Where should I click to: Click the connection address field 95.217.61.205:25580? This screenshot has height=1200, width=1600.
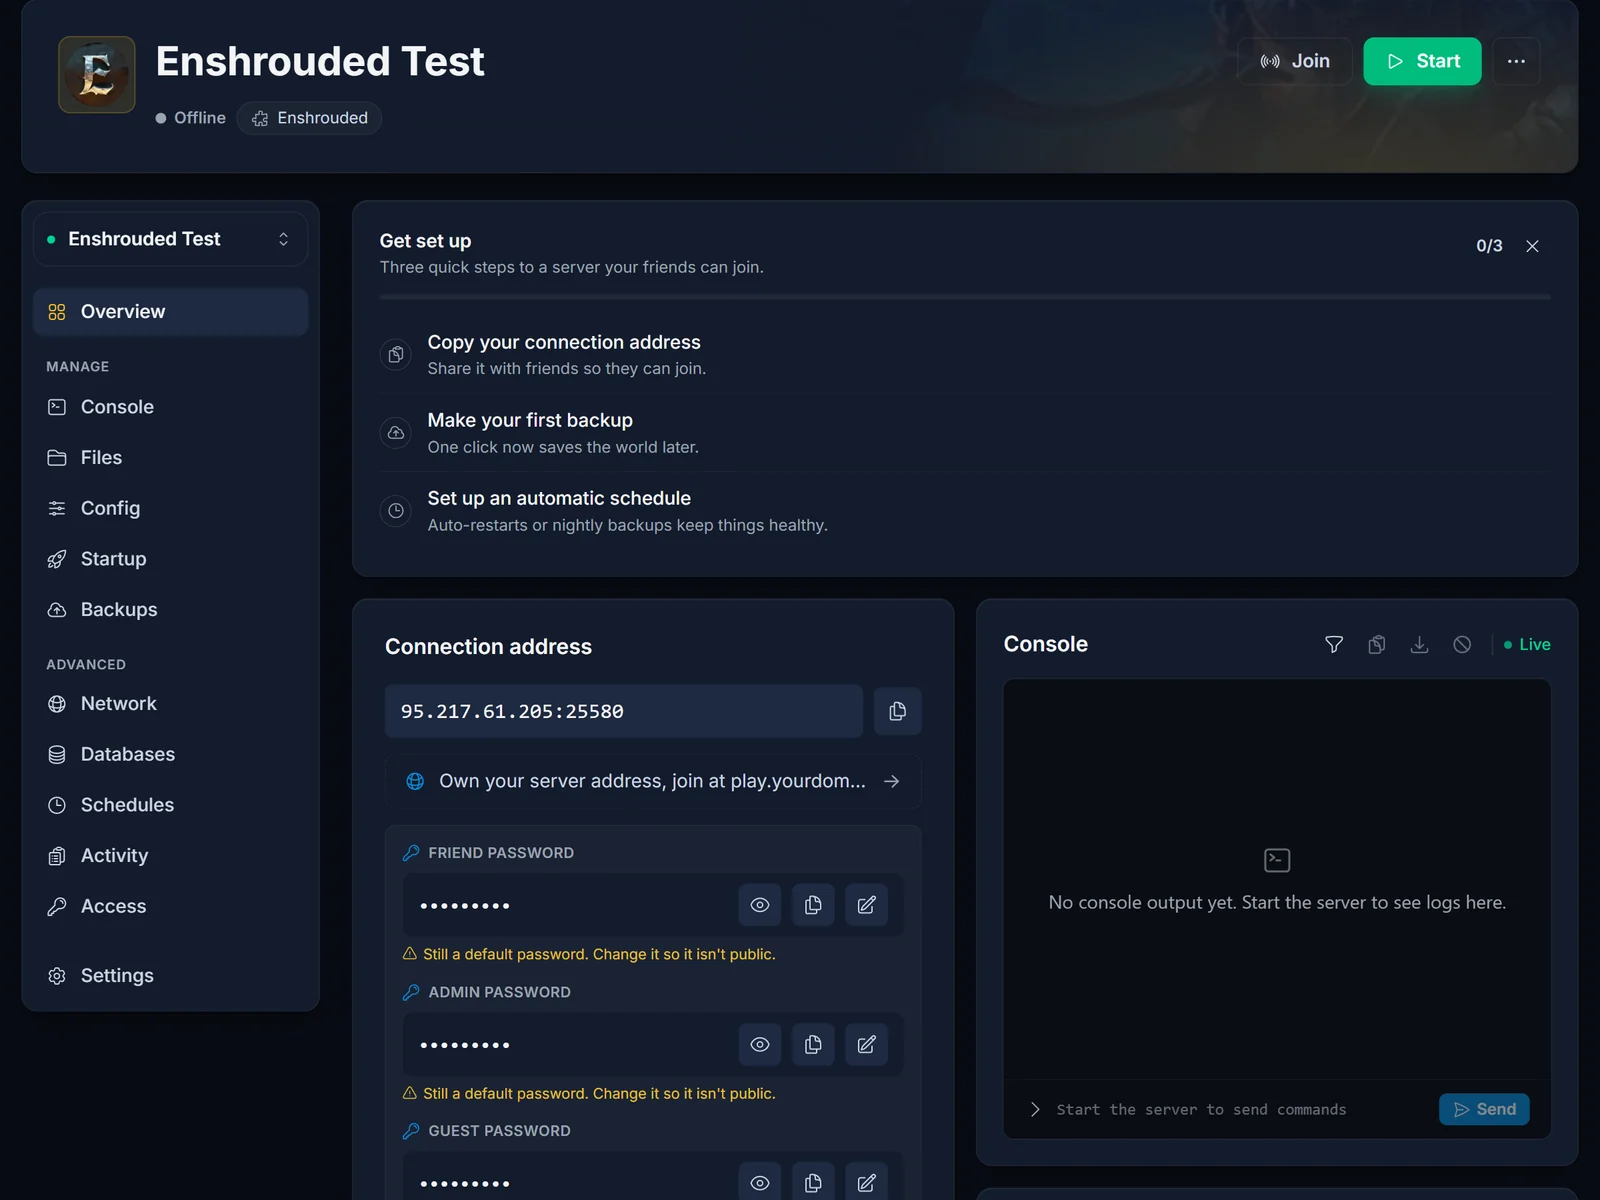624,711
